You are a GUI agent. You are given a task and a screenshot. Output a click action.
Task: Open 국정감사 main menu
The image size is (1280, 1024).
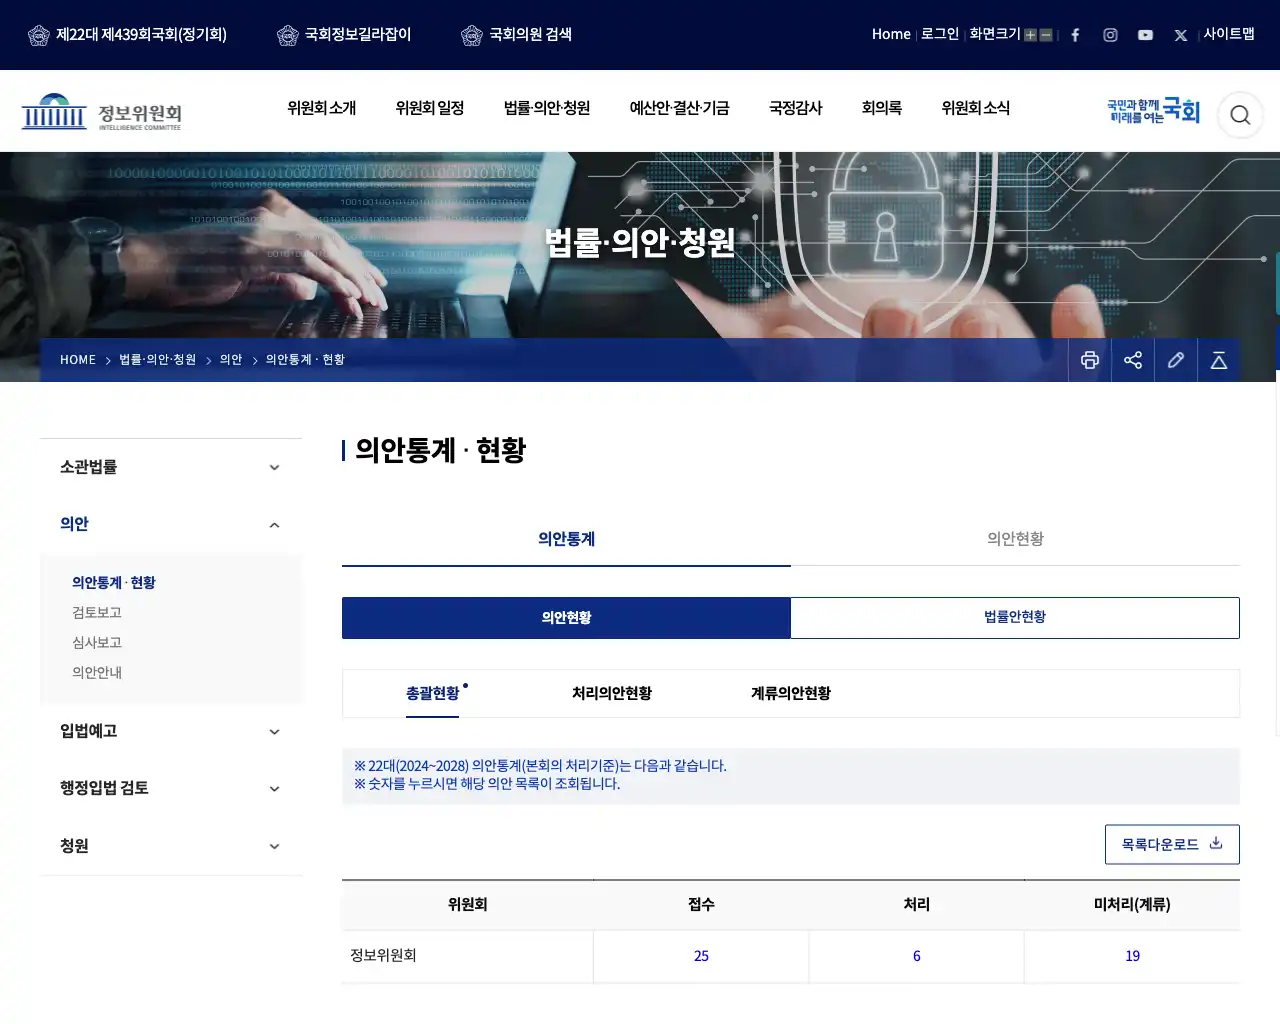pos(795,108)
